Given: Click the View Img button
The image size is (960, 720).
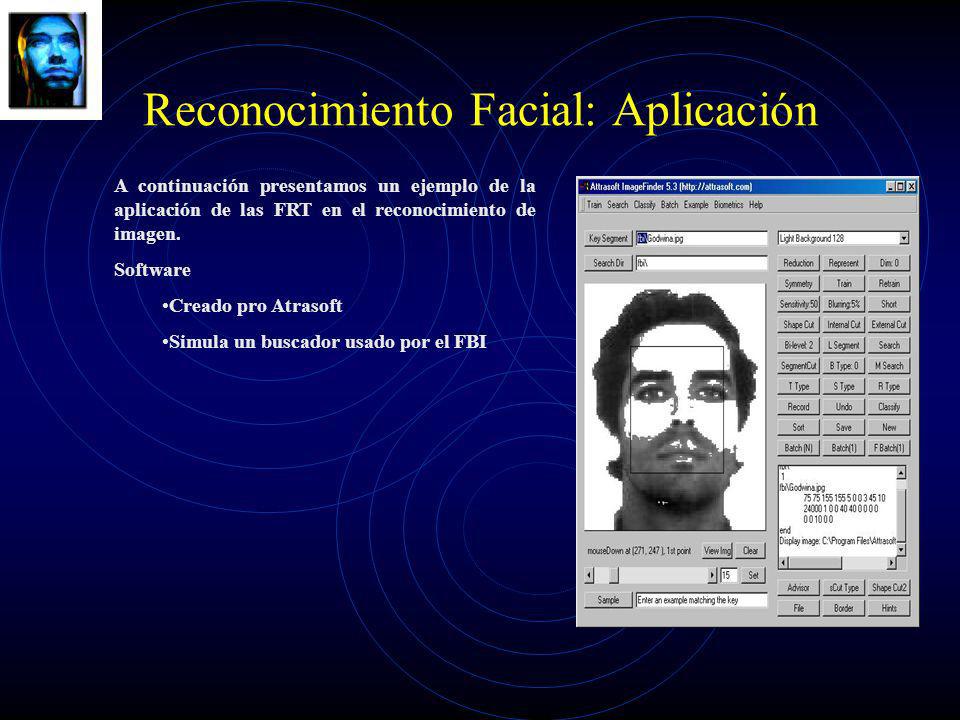Looking at the screenshot, I should 717,551.
